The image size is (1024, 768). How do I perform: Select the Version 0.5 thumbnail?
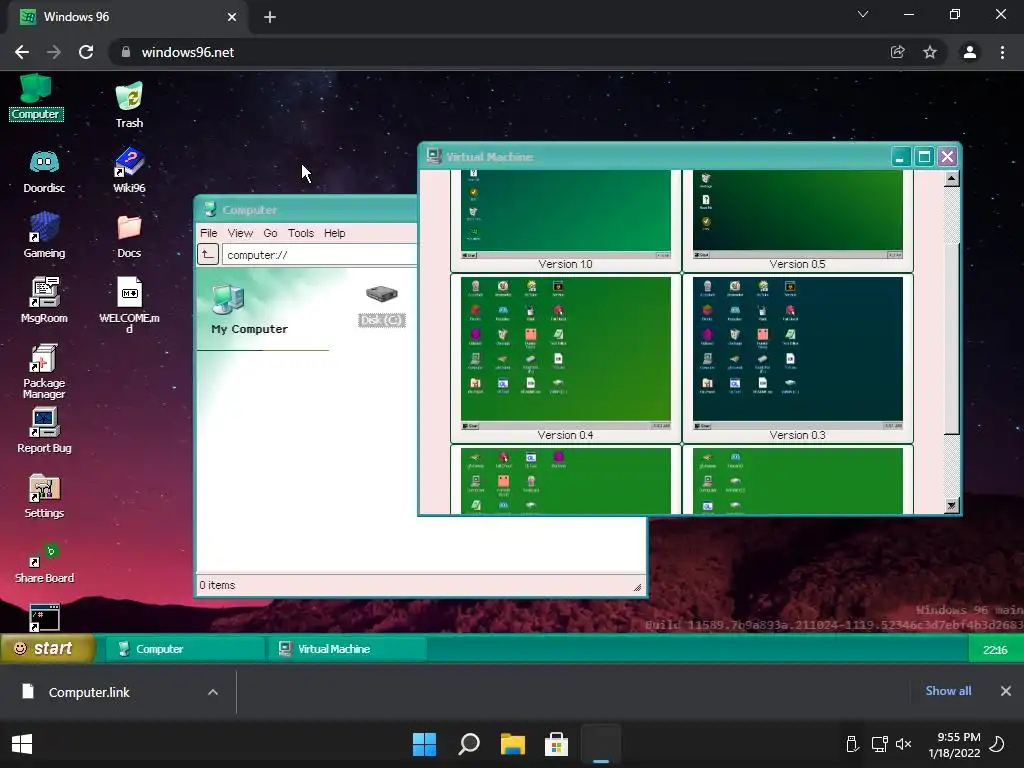pyautogui.click(x=797, y=221)
